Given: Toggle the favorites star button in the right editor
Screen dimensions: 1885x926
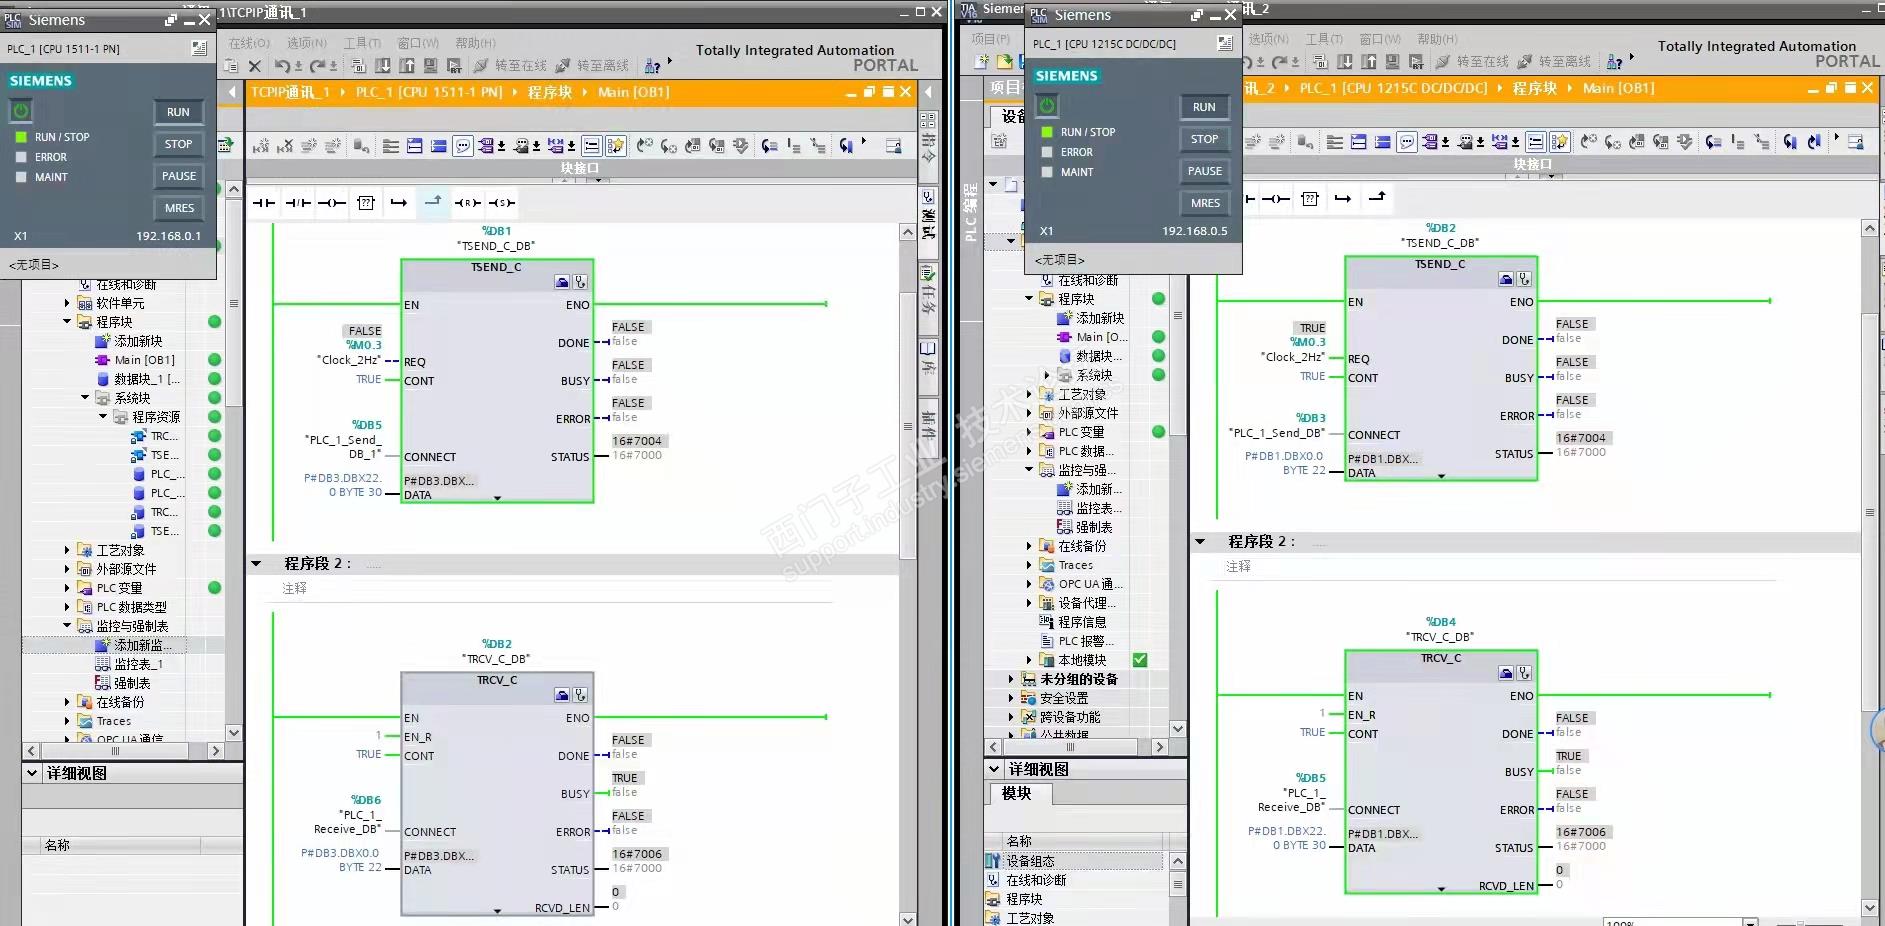Looking at the screenshot, I should point(1560,142).
